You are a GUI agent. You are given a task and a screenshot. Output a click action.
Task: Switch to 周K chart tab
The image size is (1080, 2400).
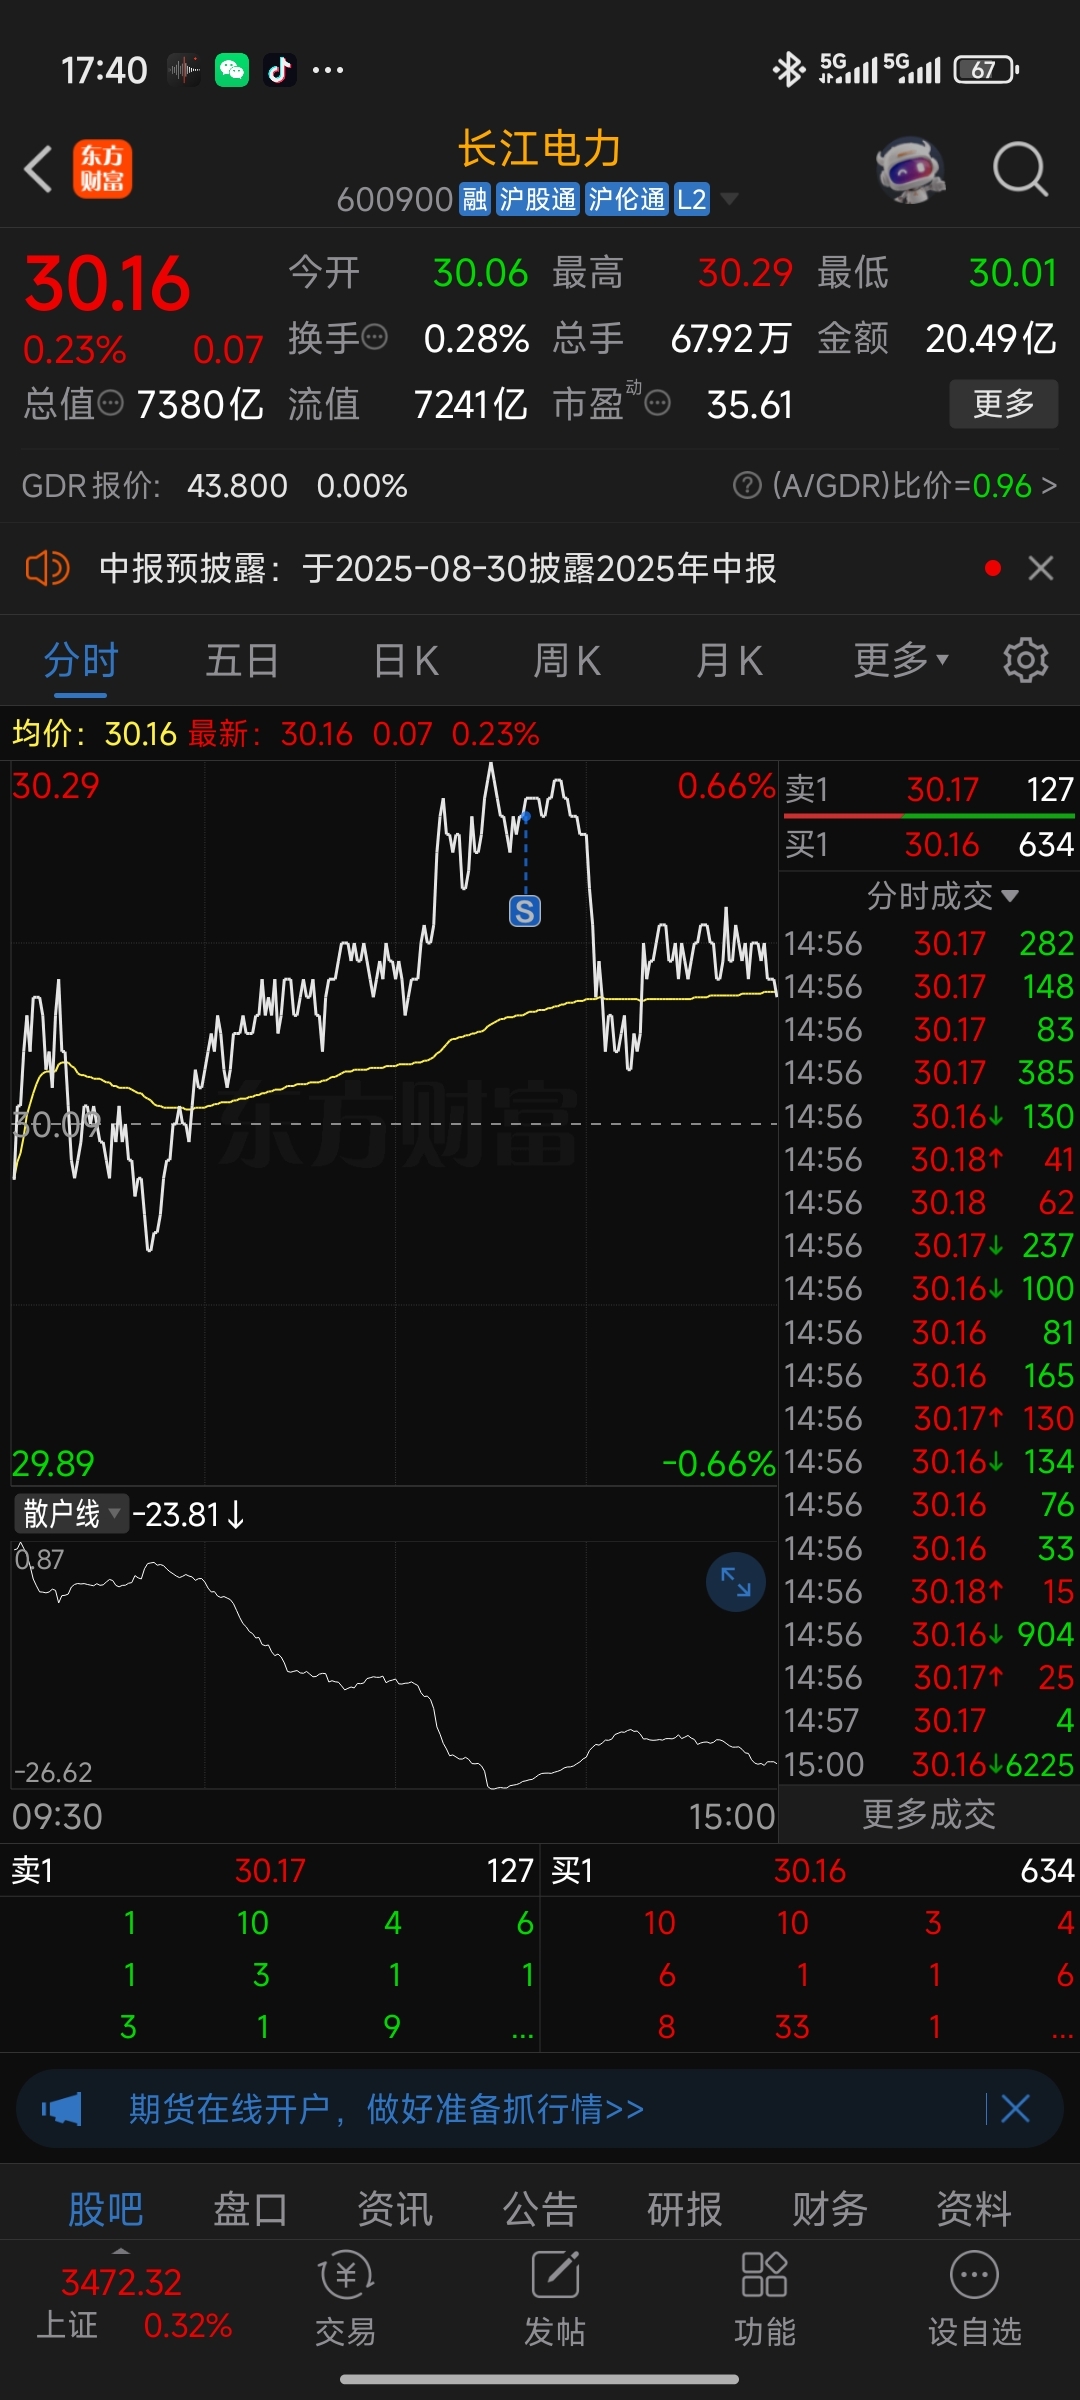[567, 661]
